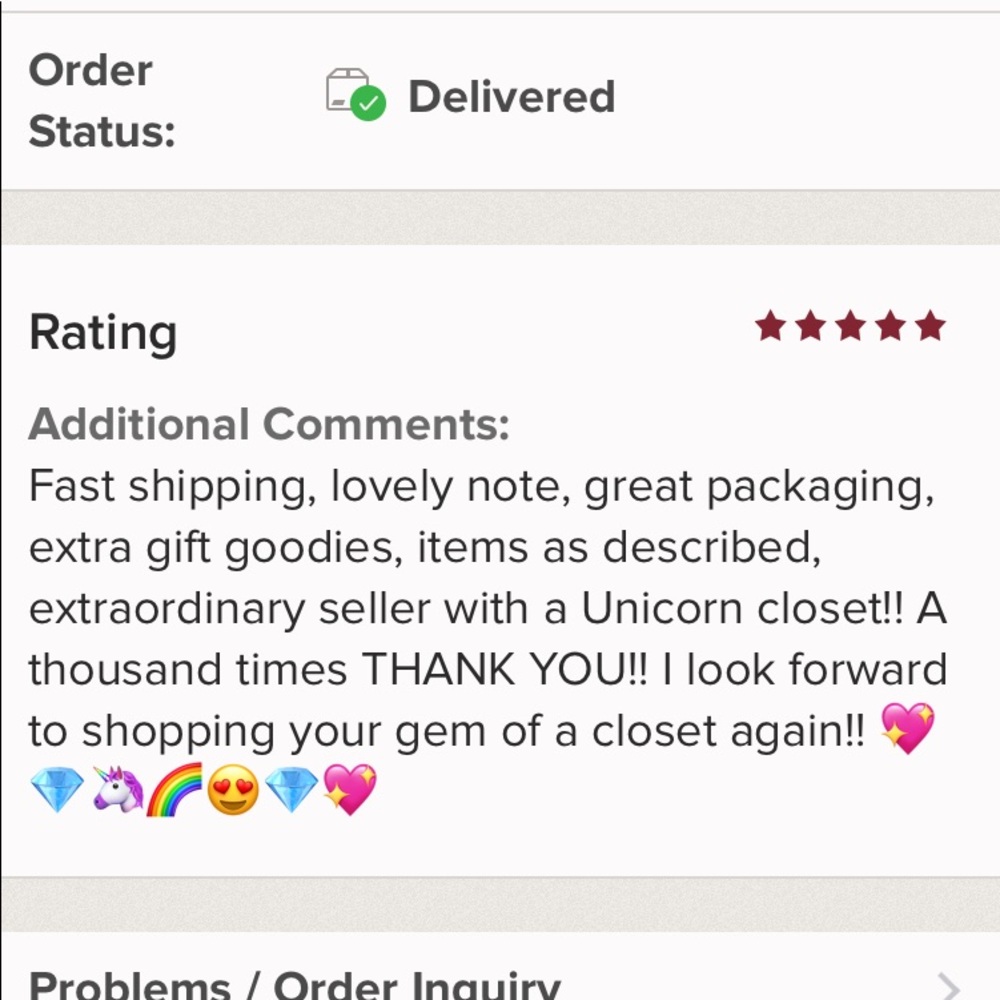This screenshot has height=1000, width=1000.
Task: Click the heart-eyes smiley emoji
Action: tap(233, 790)
